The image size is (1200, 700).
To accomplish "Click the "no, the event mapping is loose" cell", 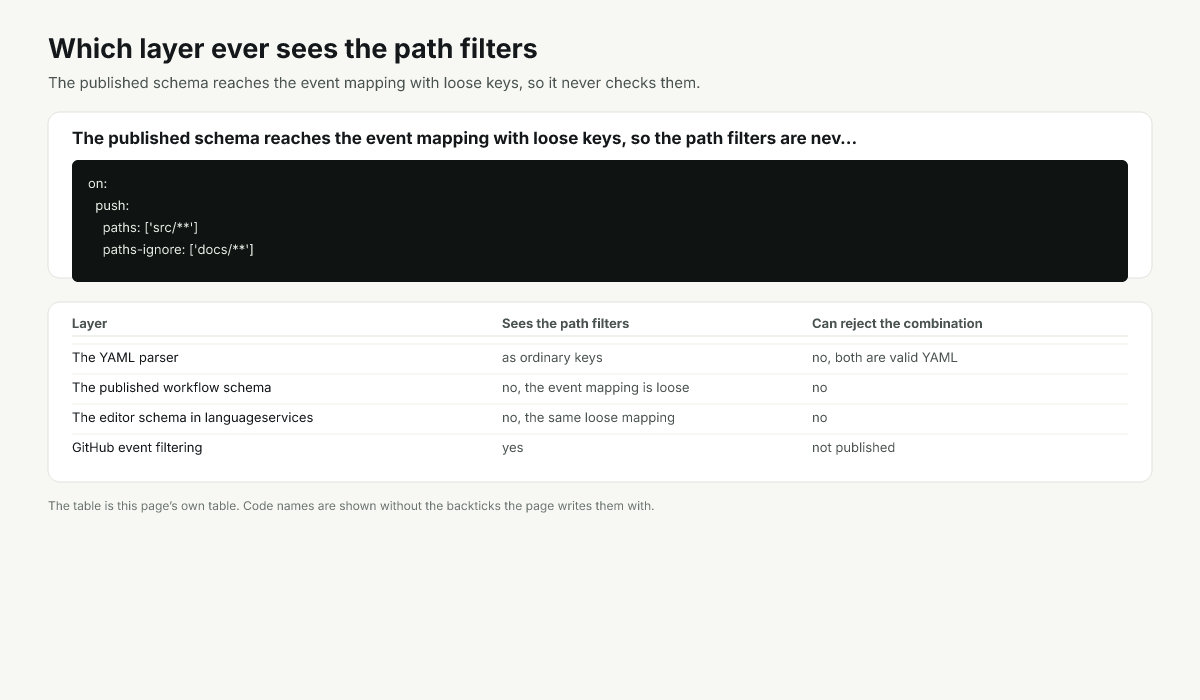I will click(x=595, y=388).
